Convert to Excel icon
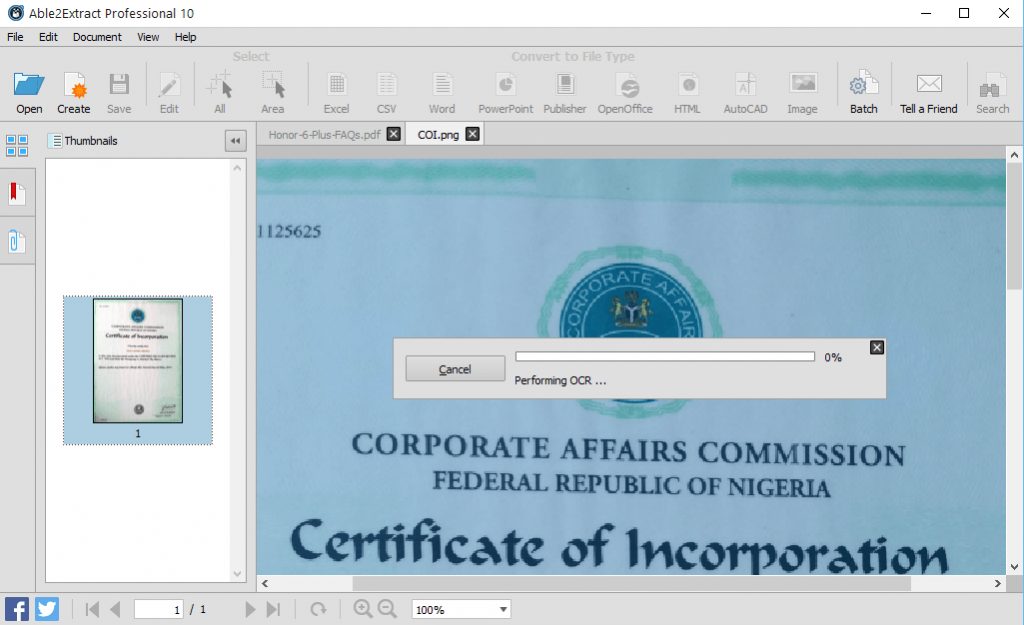The height and width of the screenshot is (625, 1024). [x=336, y=85]
